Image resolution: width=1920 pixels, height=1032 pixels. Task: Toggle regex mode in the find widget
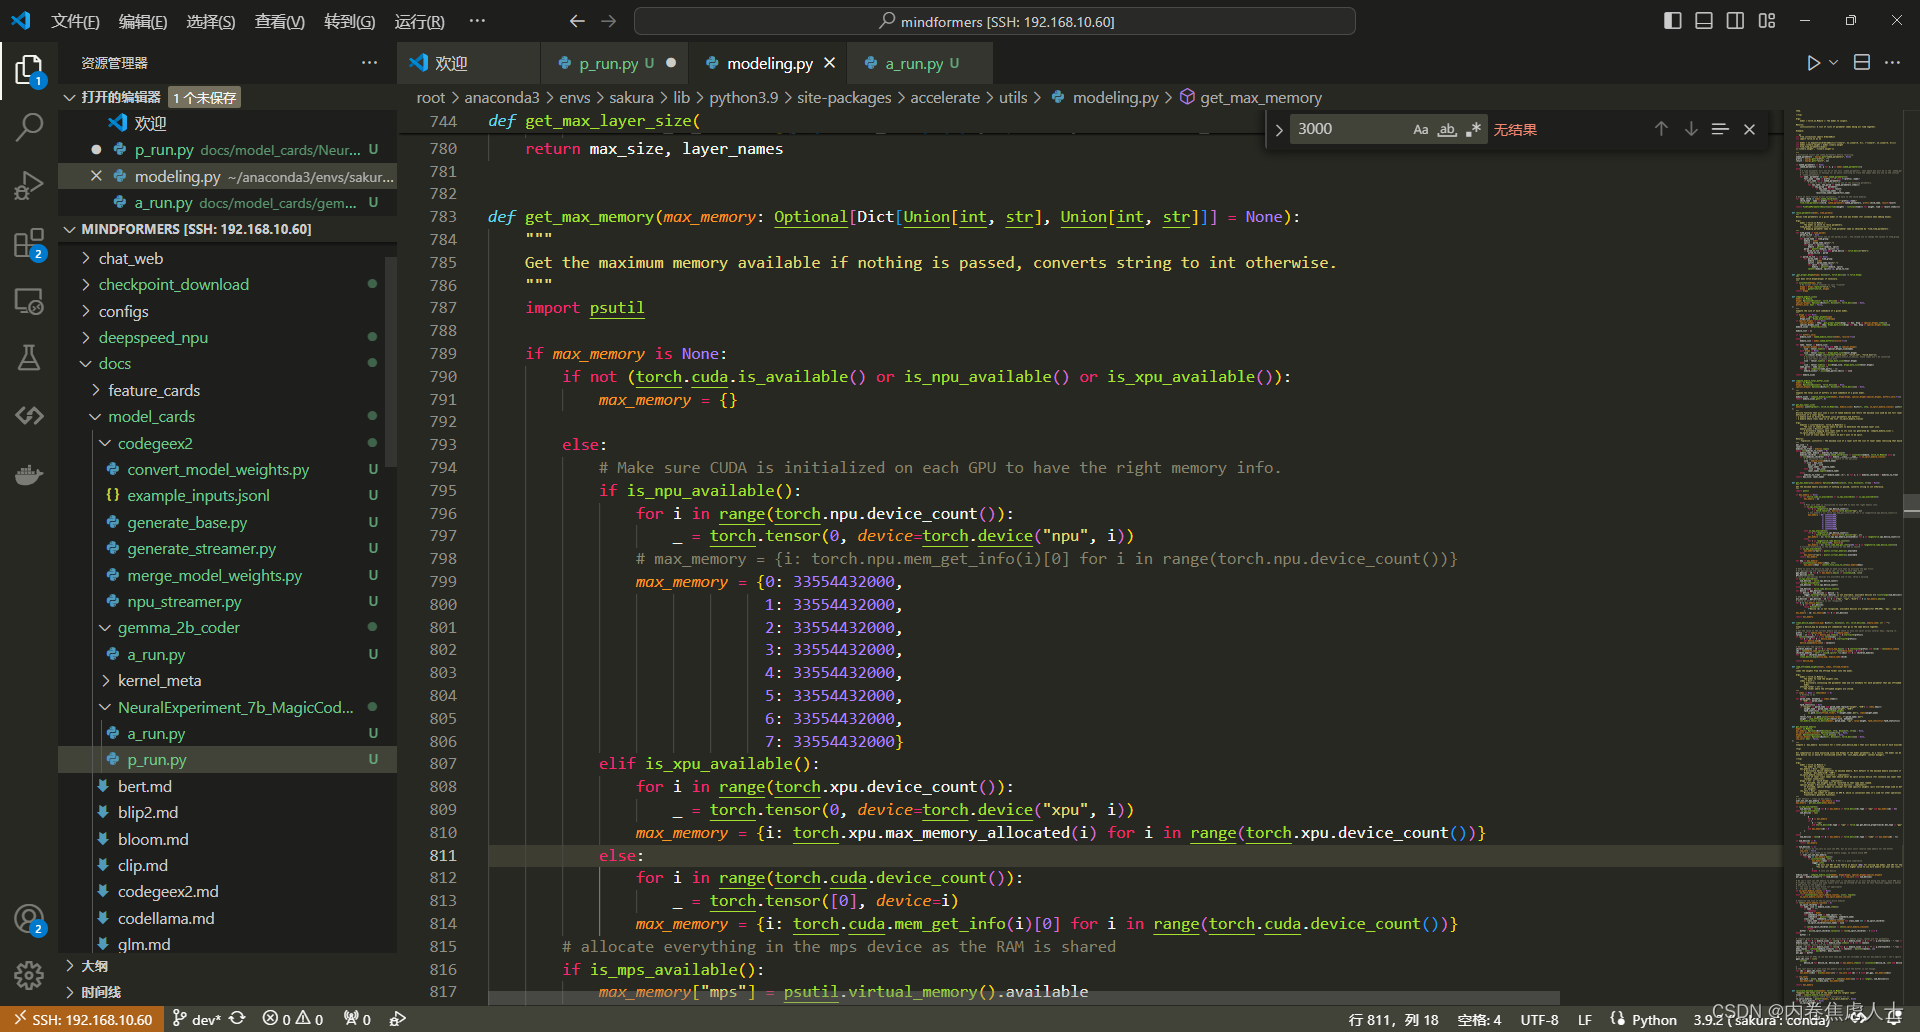1473,129
